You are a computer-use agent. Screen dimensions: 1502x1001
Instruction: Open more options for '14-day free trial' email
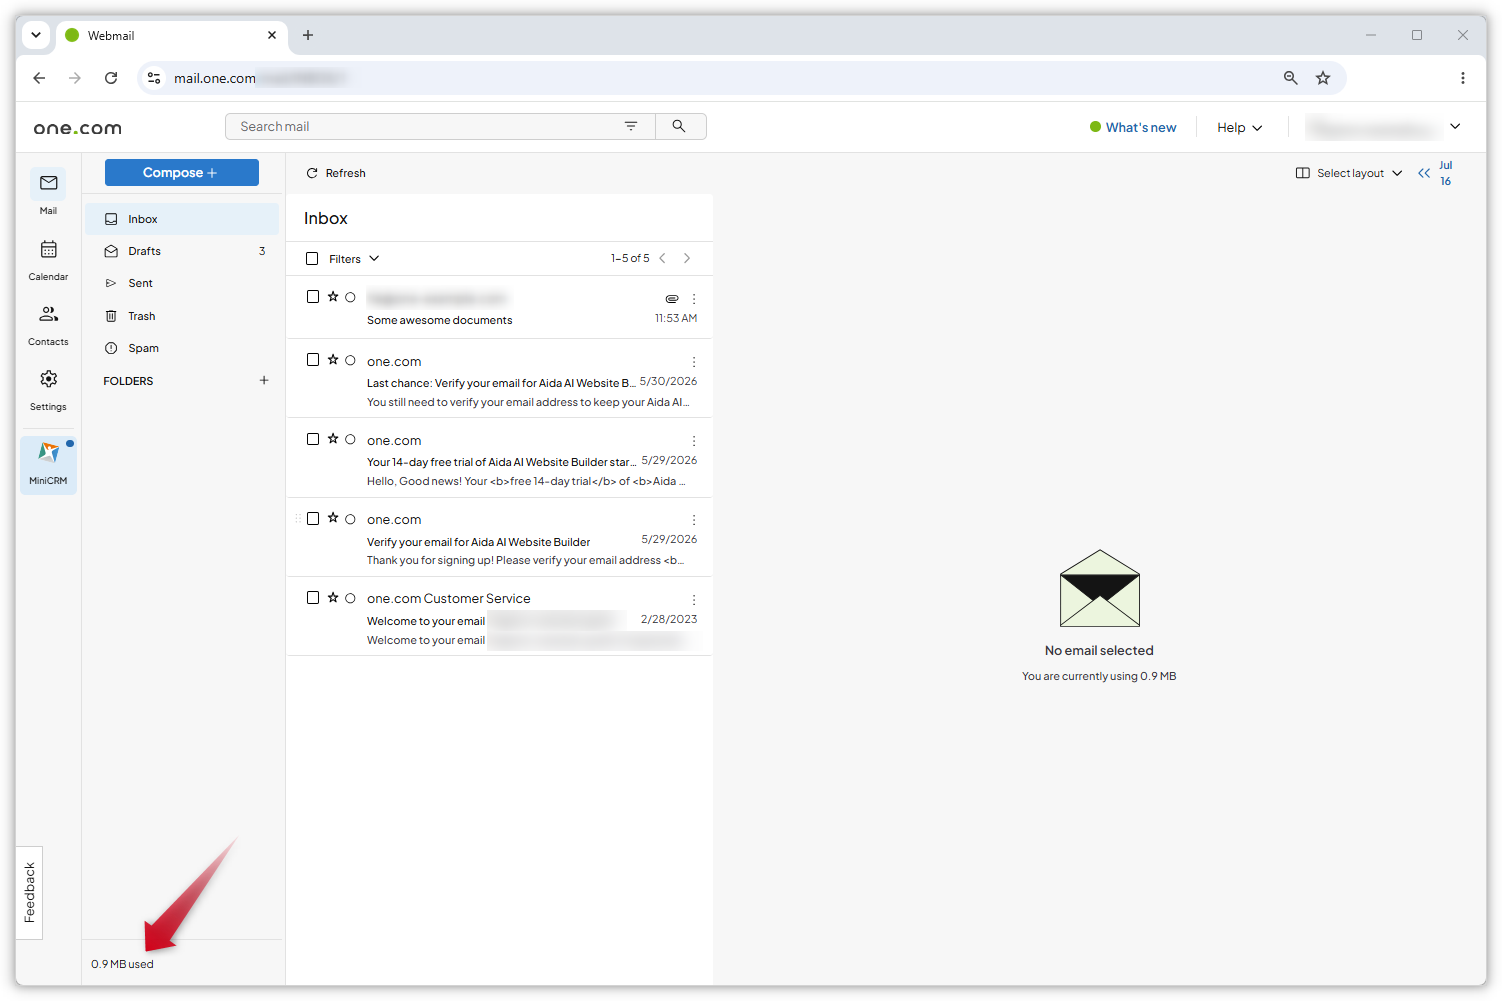[x=694, y=441]
